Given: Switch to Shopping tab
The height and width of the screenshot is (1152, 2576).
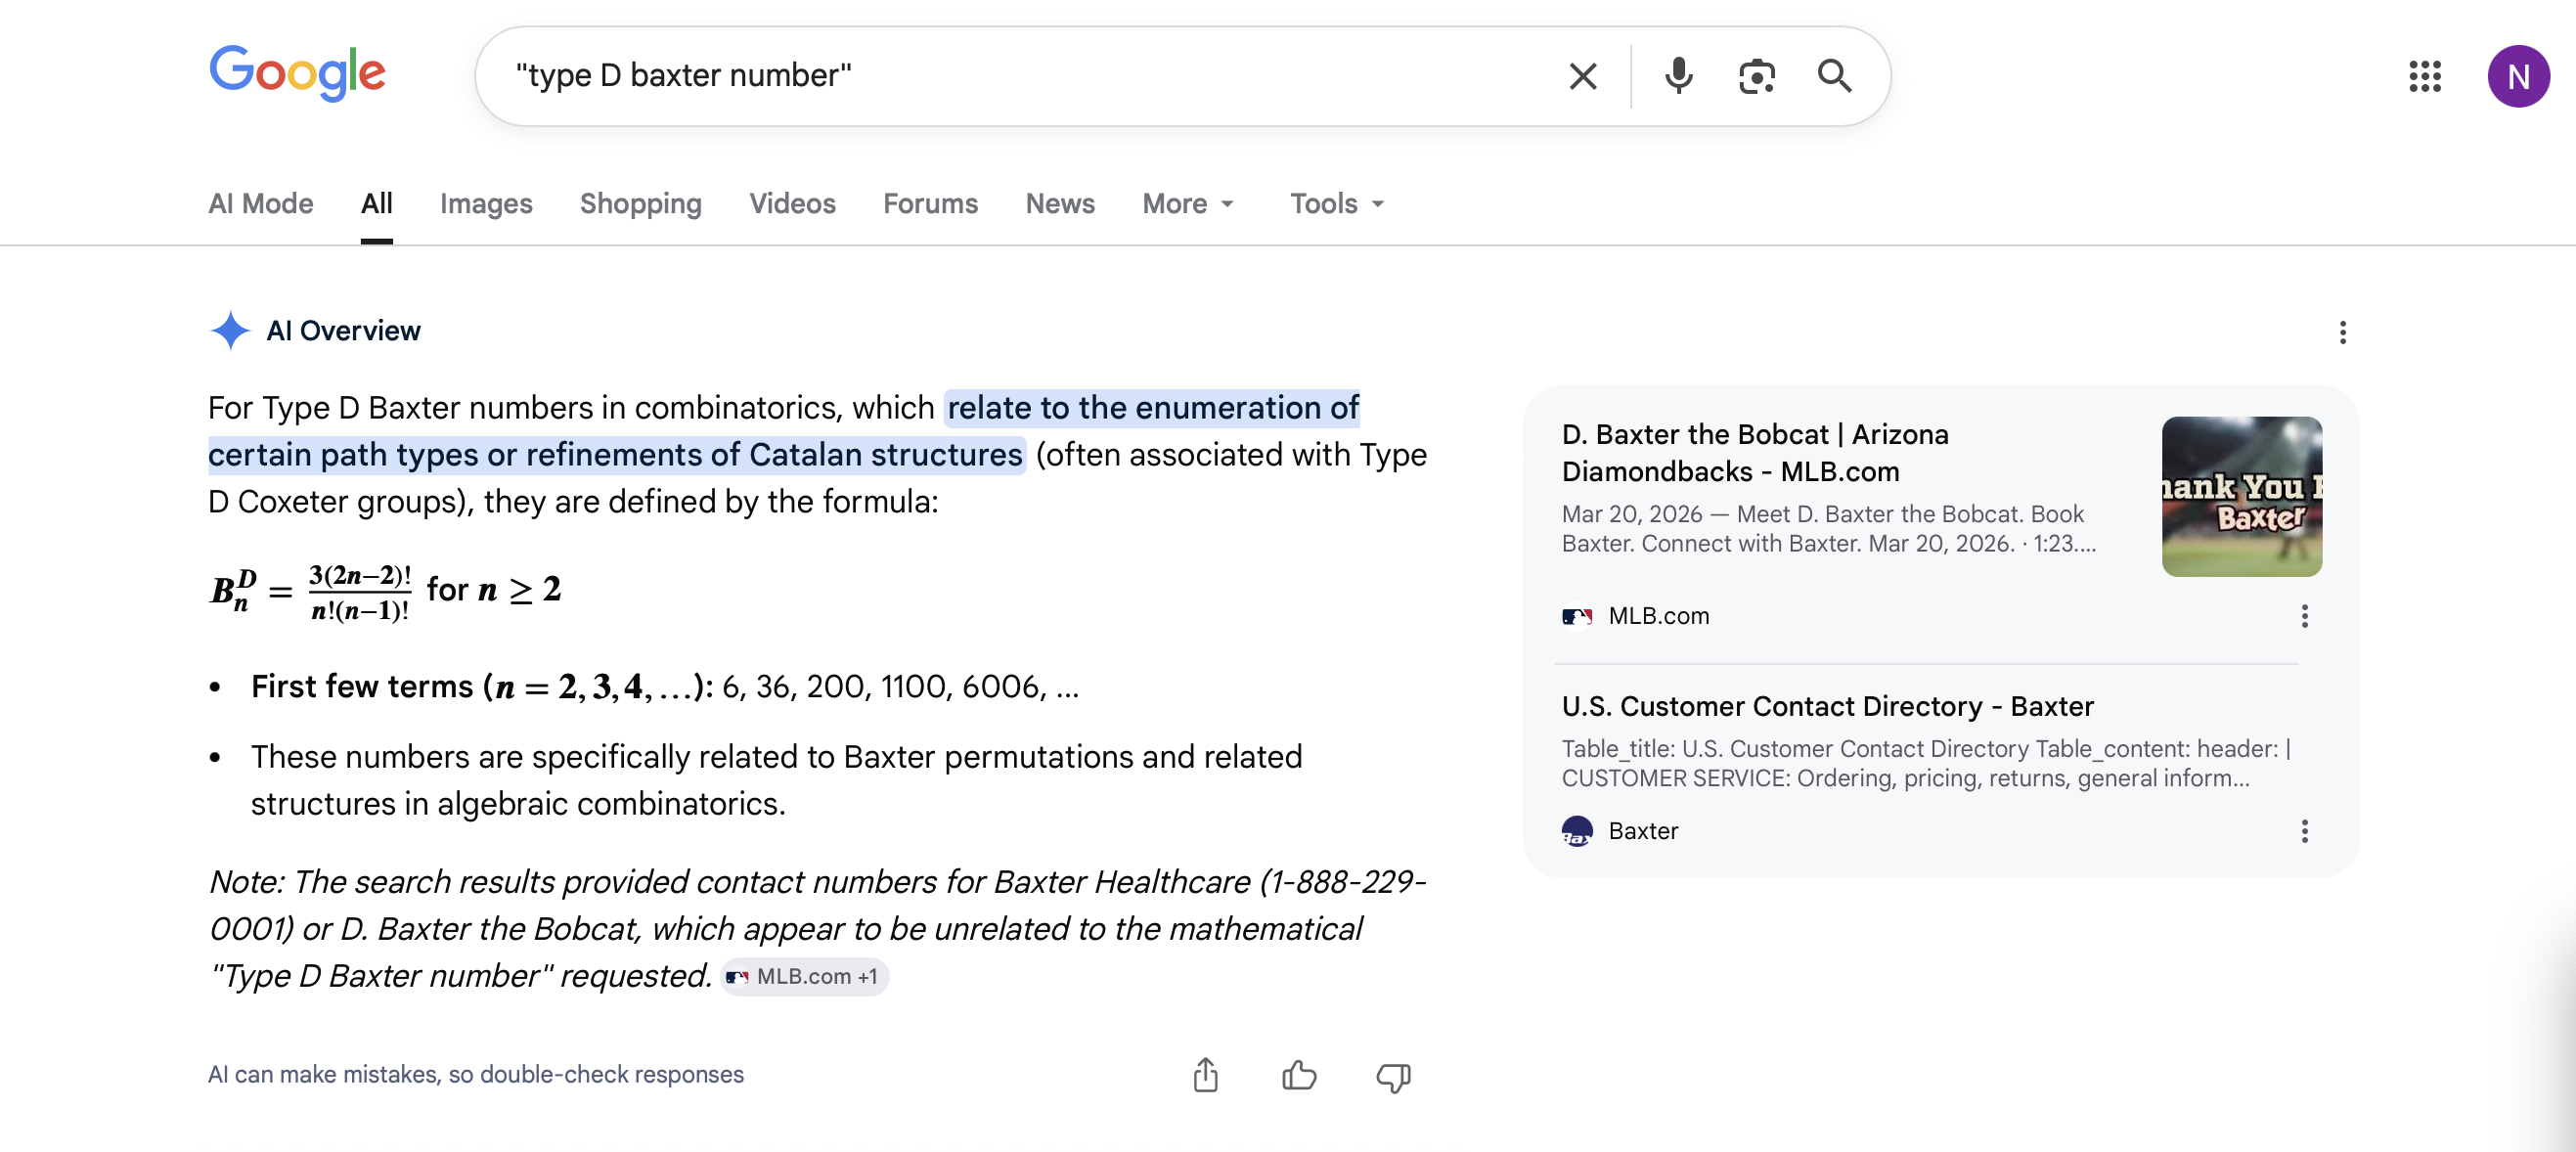Looking at the screenshot, I should click(641, 203).
